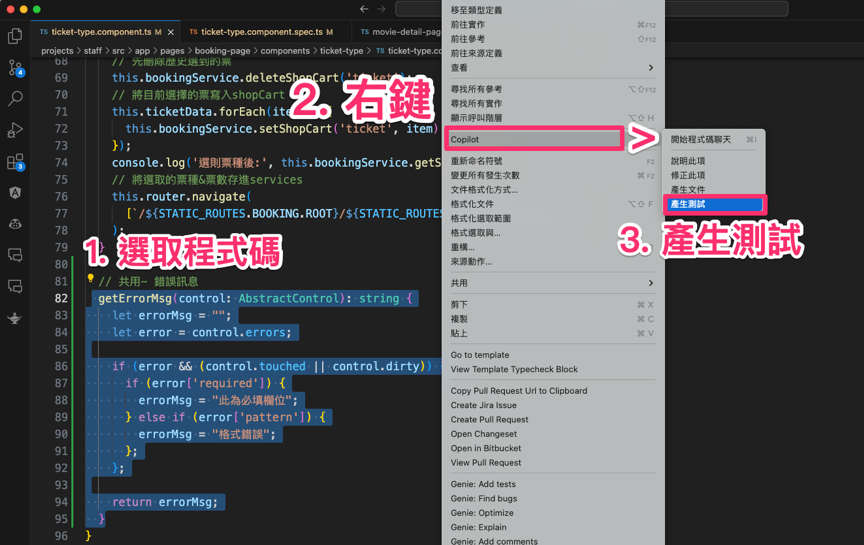The width and height of the screenshot is (864, 545).
Task: Open Extensions view with badge 3
Action: (15, 162)
